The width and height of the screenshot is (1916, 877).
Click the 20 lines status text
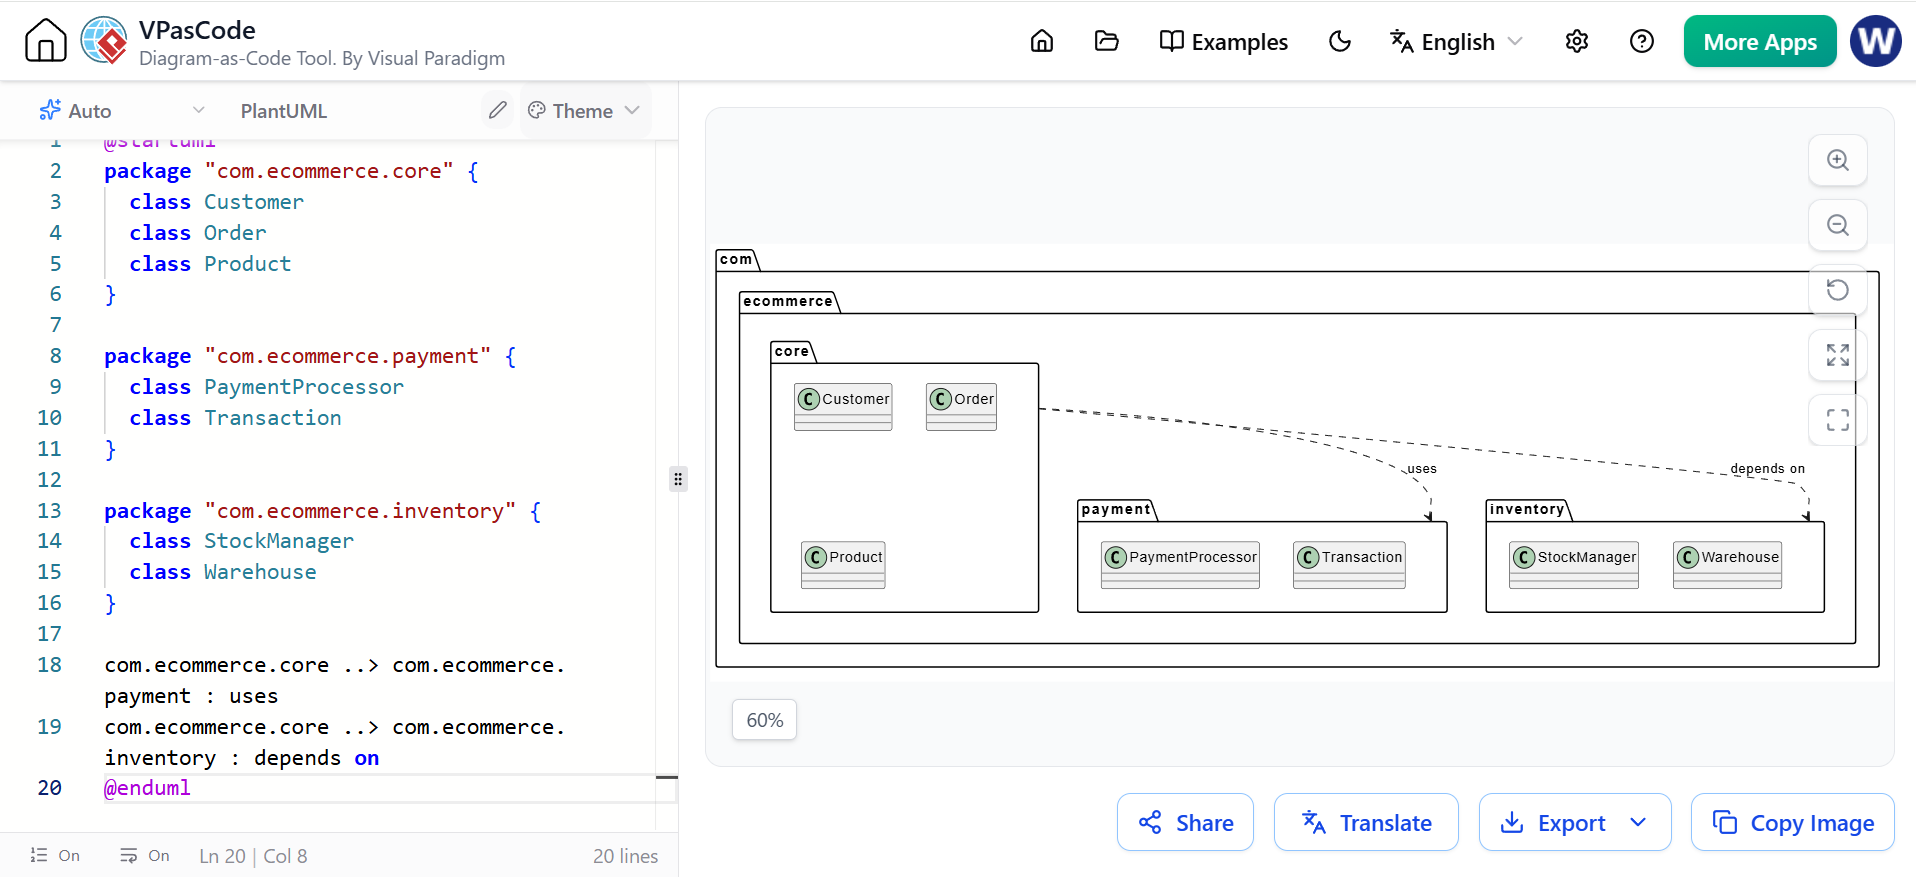click(625, 856)
